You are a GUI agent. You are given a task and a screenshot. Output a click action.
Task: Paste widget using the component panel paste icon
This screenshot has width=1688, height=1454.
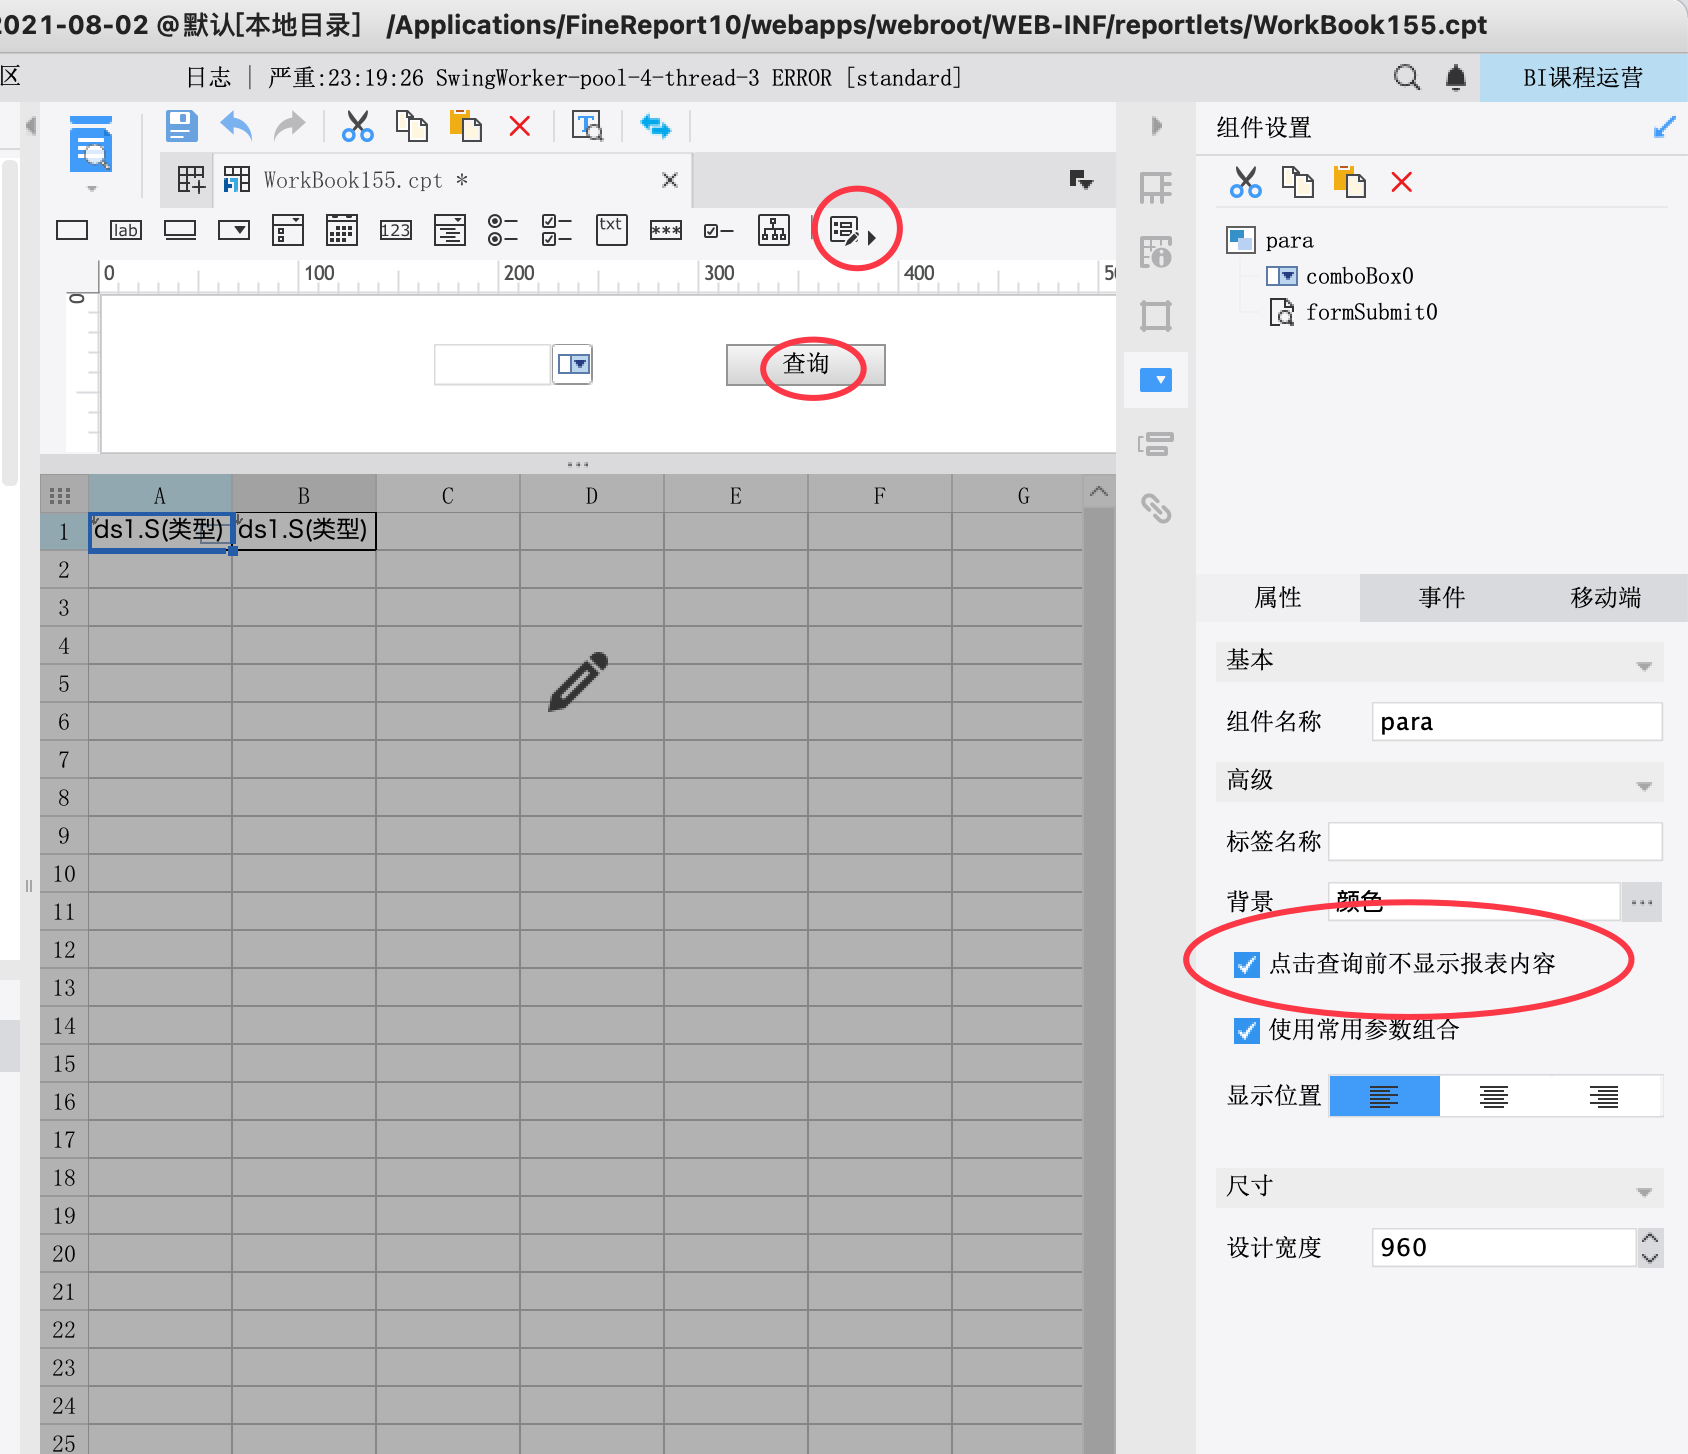tap(1350, 182)
